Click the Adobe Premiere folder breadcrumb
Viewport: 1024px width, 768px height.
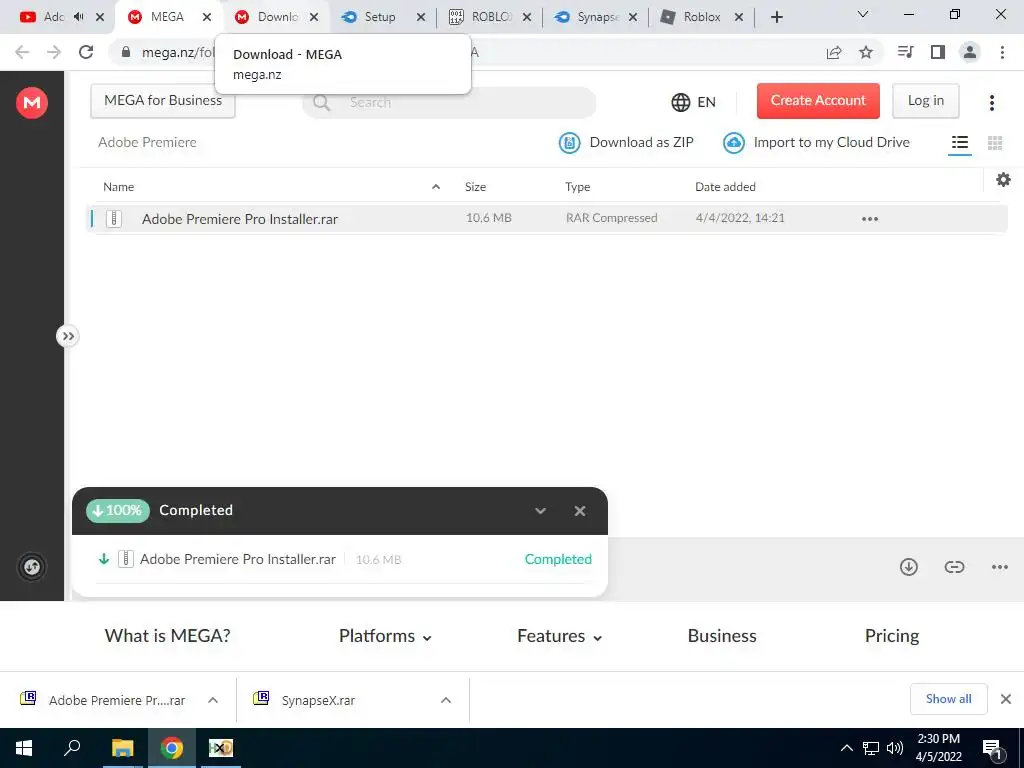click(x=147, y=142)
